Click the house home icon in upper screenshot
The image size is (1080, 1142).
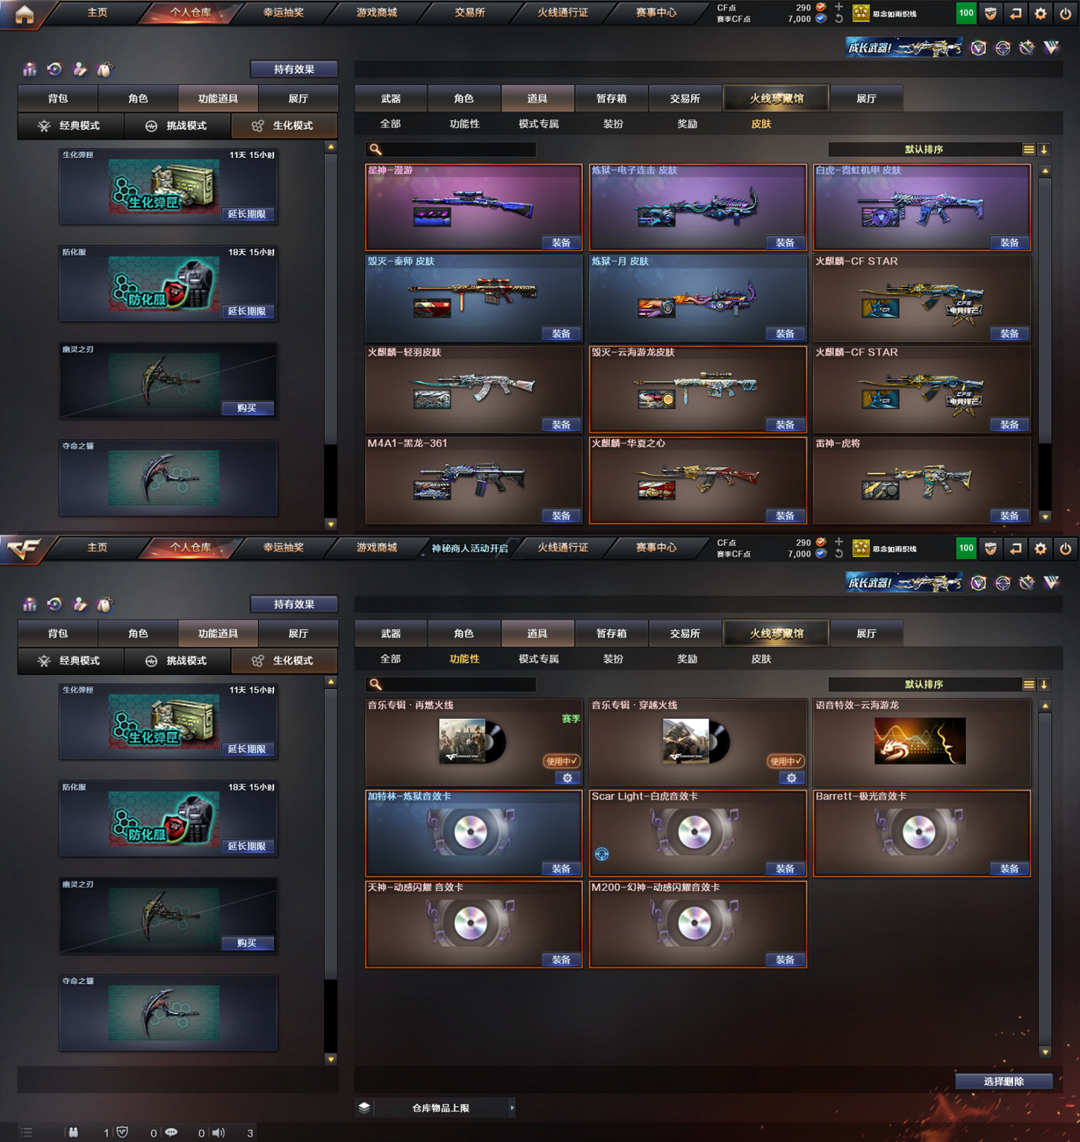pos(24,14)
